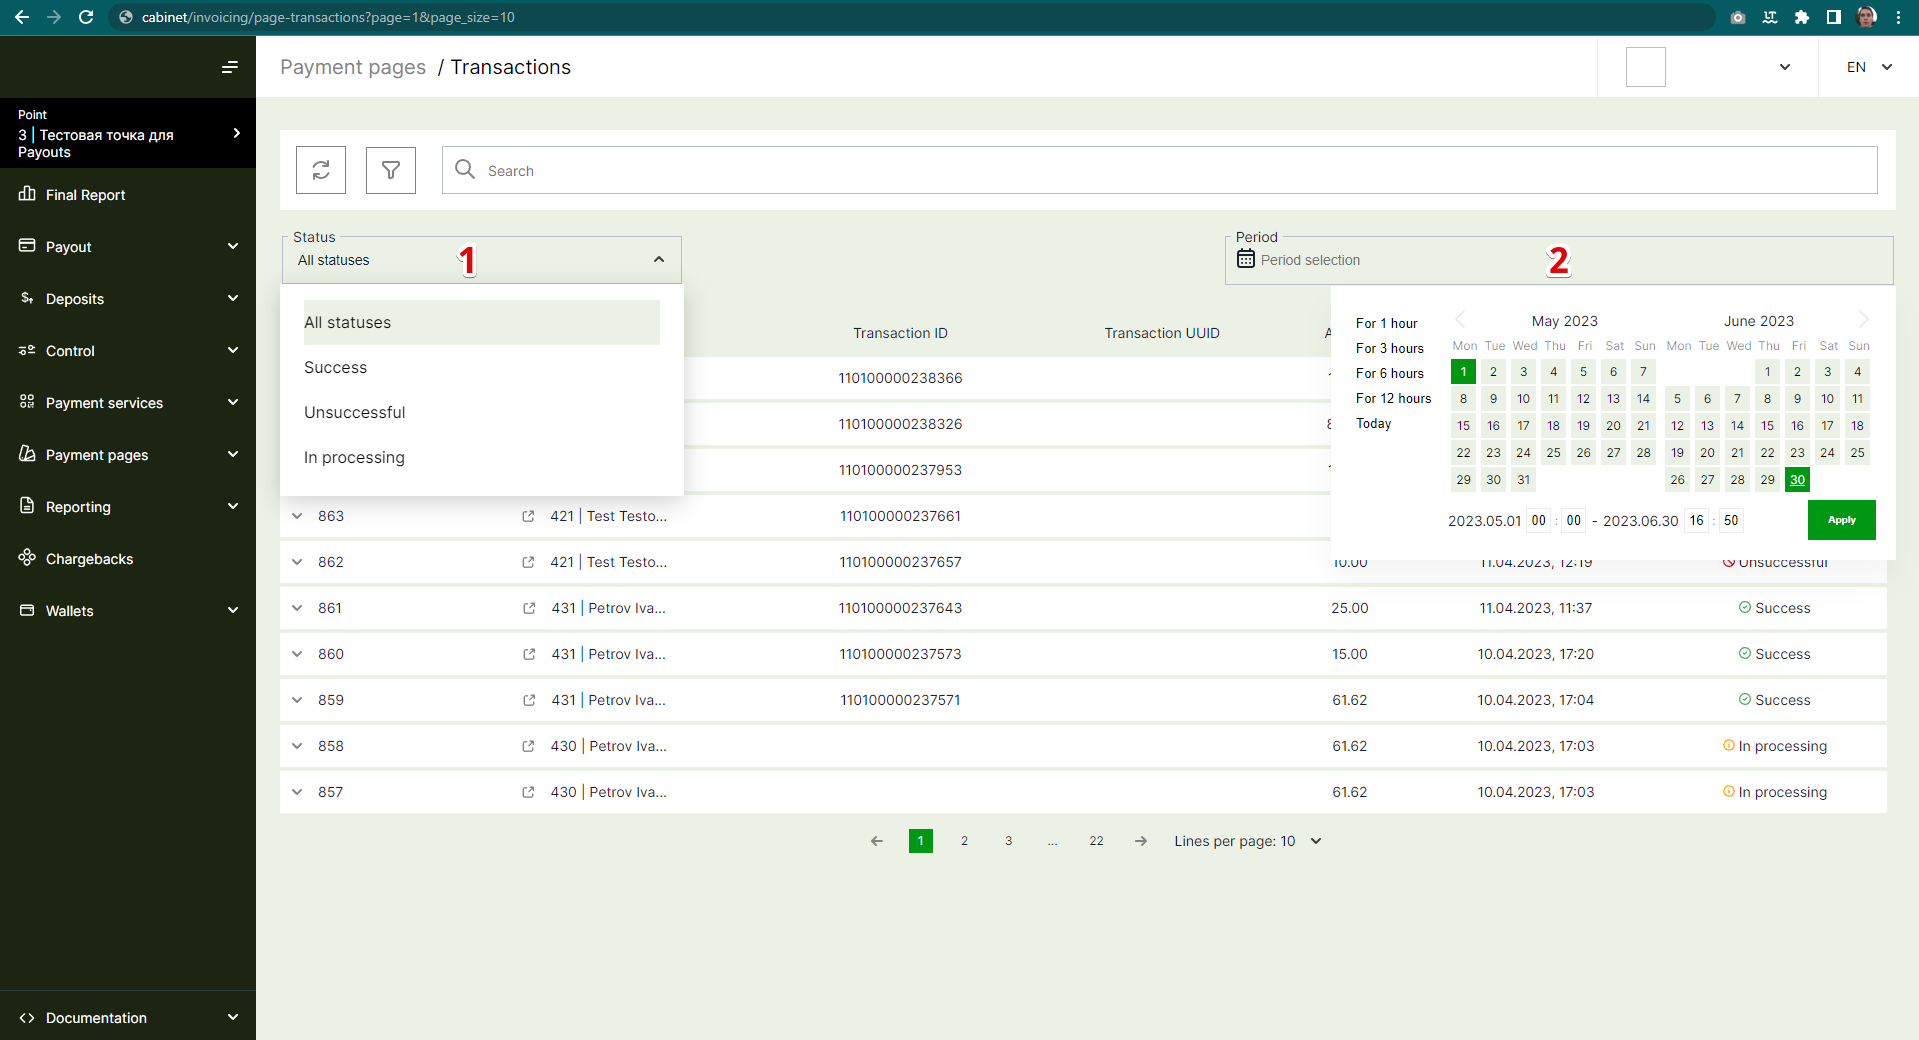Open external link icon for row 861
This screenshot has height=1040, width=1919.
[x=529, y=608]
